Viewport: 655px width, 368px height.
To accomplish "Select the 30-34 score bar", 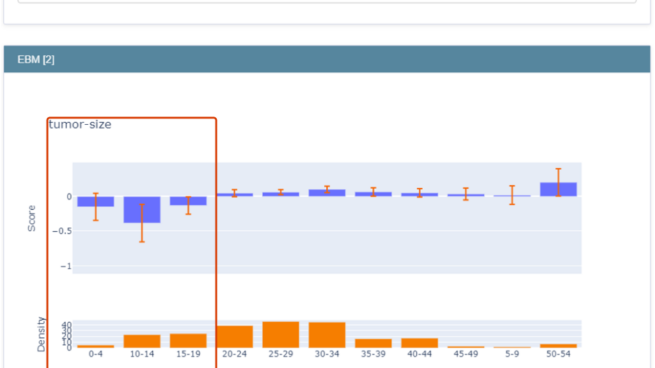I will click(327, 193).
